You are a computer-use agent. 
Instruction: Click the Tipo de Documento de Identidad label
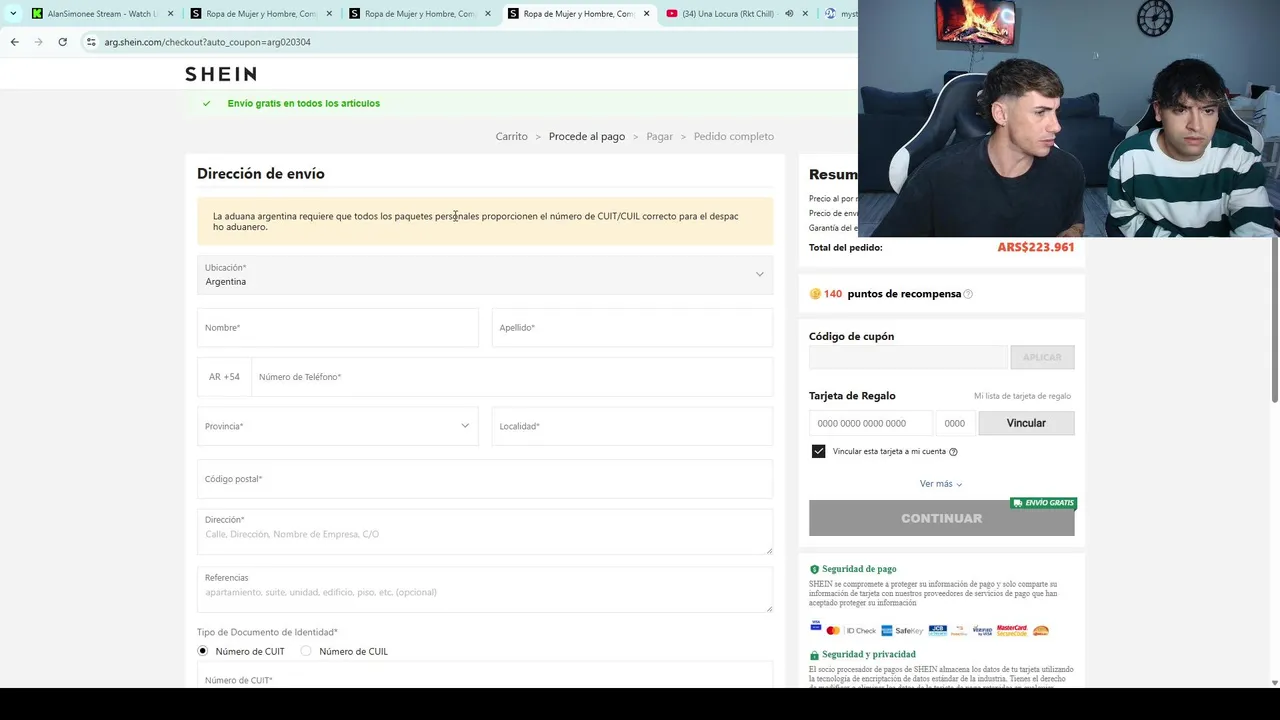267,632
